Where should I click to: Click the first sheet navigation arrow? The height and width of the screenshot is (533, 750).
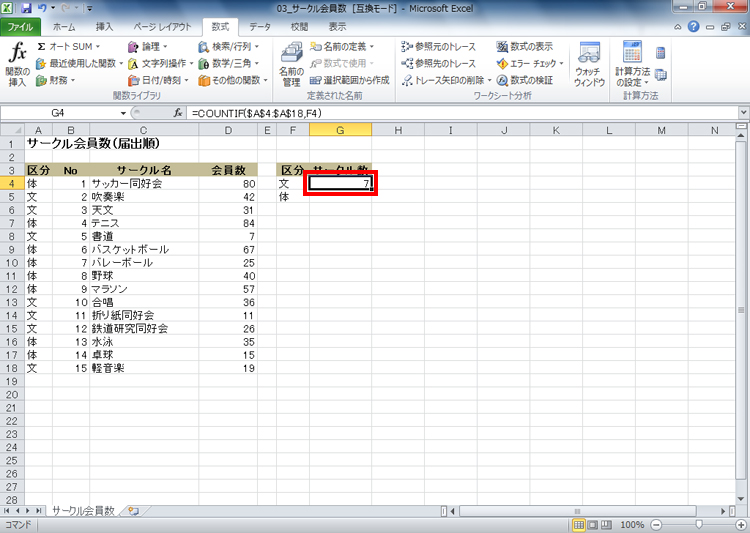[6, 511]
